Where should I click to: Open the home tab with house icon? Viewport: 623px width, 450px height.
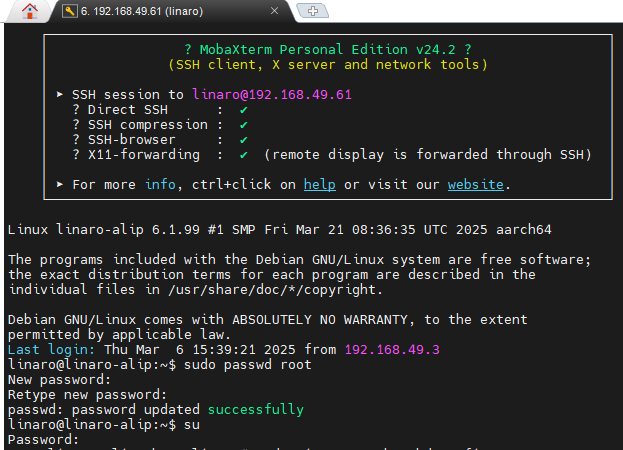[30, 11]
